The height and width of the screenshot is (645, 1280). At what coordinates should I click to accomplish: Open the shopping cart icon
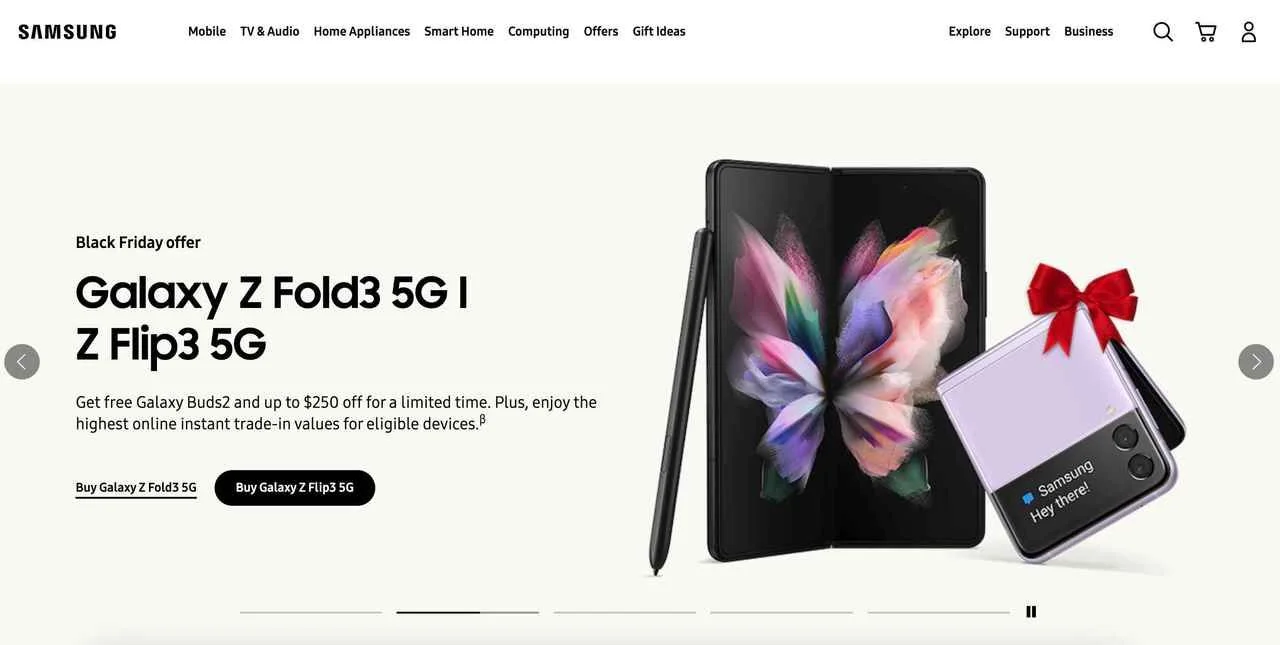(1206, 32)
